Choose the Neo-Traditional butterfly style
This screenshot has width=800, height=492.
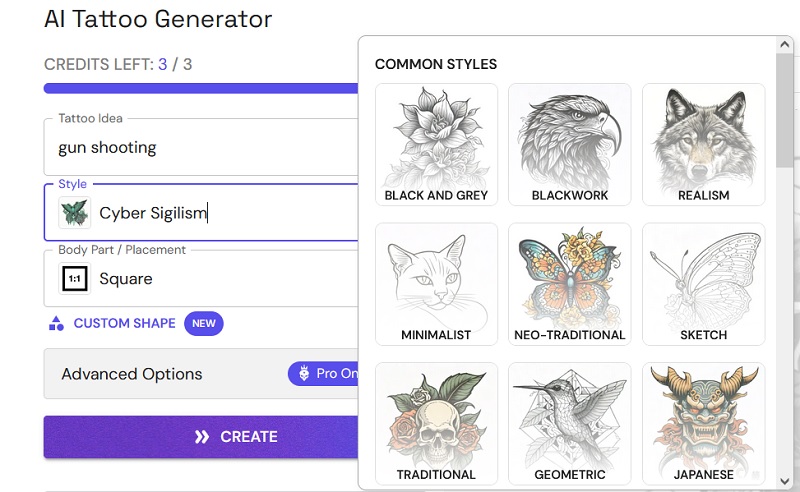coord(569,284)
